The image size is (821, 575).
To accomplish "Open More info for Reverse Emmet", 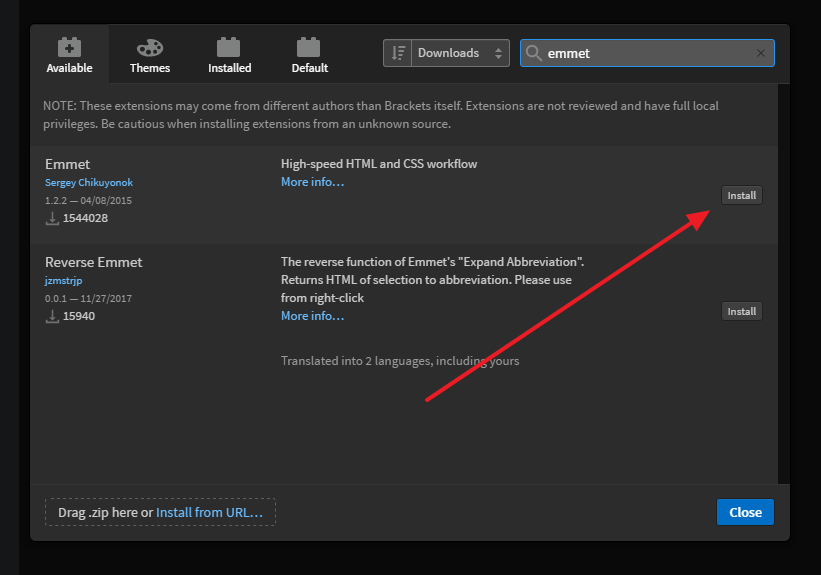I will coord(313,316).
